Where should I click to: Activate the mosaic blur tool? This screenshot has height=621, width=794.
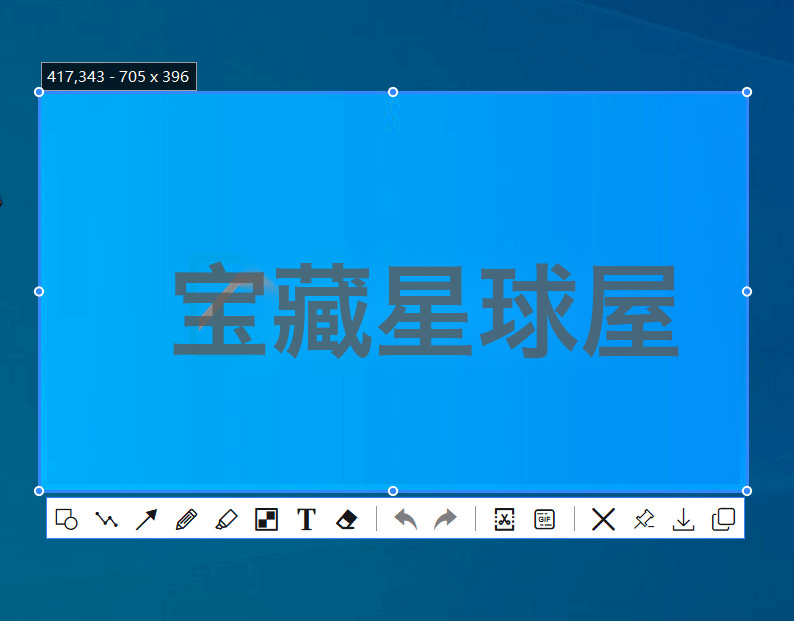point(266,519)
